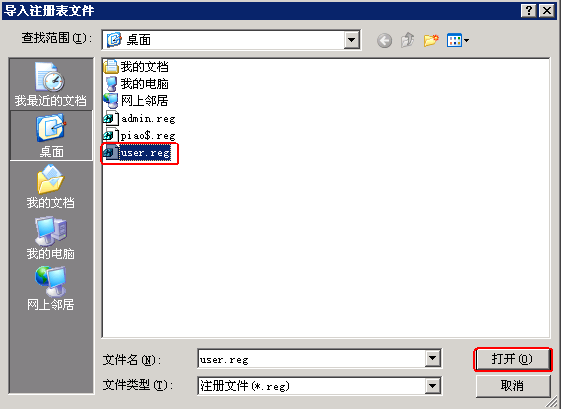
Task: Click the 取消 button
Action: (513, 386)
